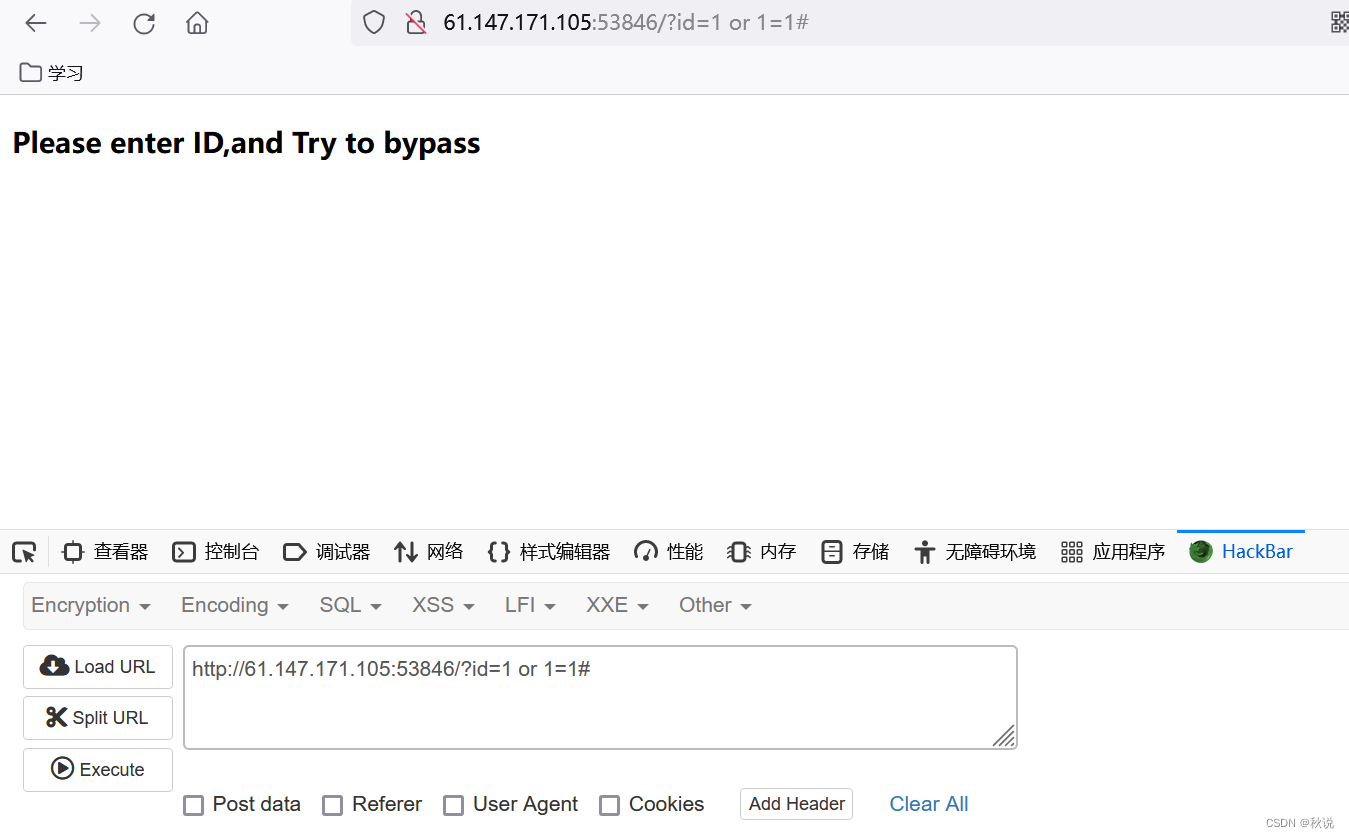Click the Split URL button
This screenshot has width=1349, height=838.
pos(98,718)
